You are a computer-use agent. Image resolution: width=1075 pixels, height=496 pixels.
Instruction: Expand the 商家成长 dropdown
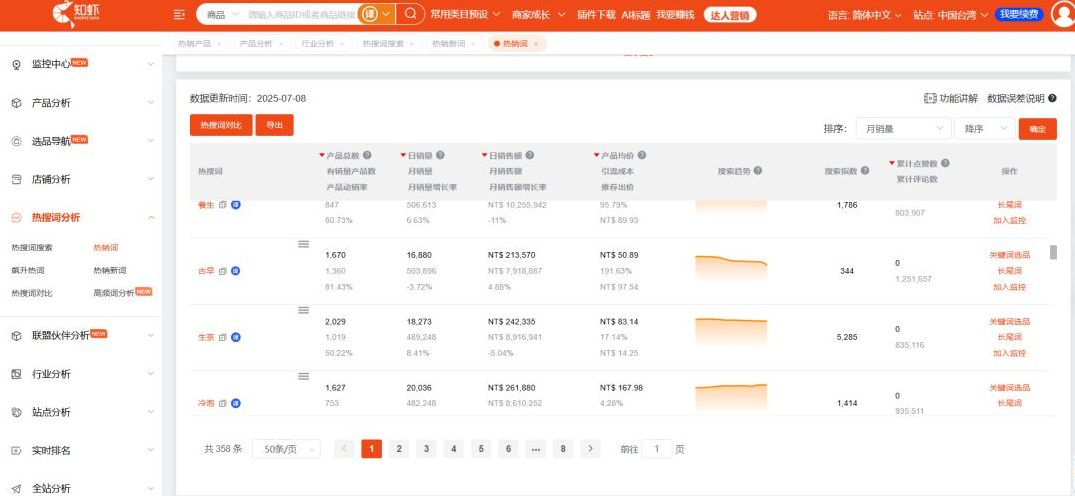(539, 14)
